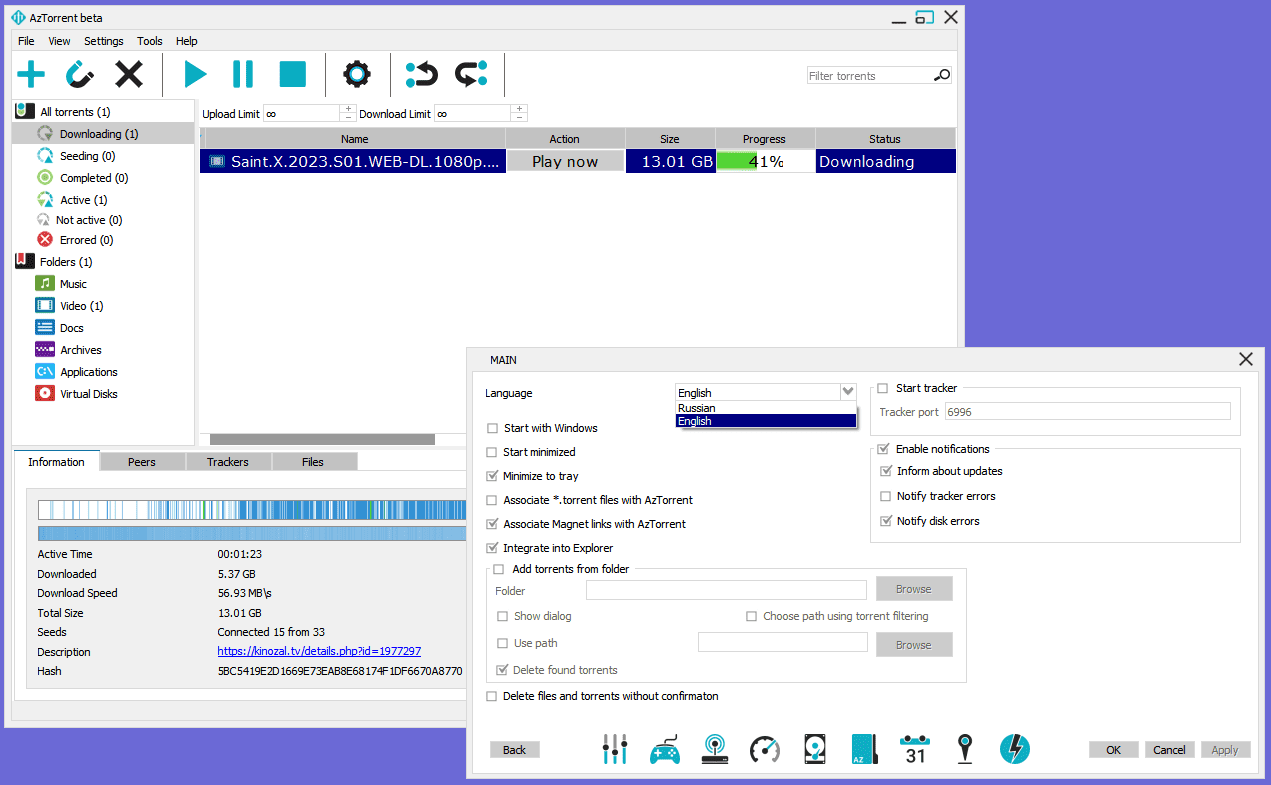Image resolution: width=1271 pixels, height=785 pixels.
Task: Uncheck Minimize to tray
Action: tap(492, 476)
